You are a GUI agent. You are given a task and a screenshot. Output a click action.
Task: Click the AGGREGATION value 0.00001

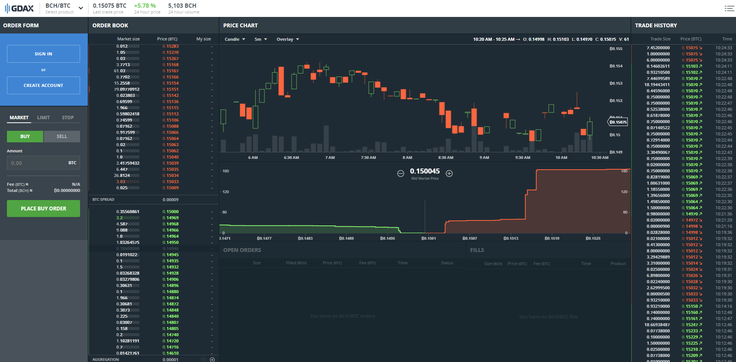170,359
